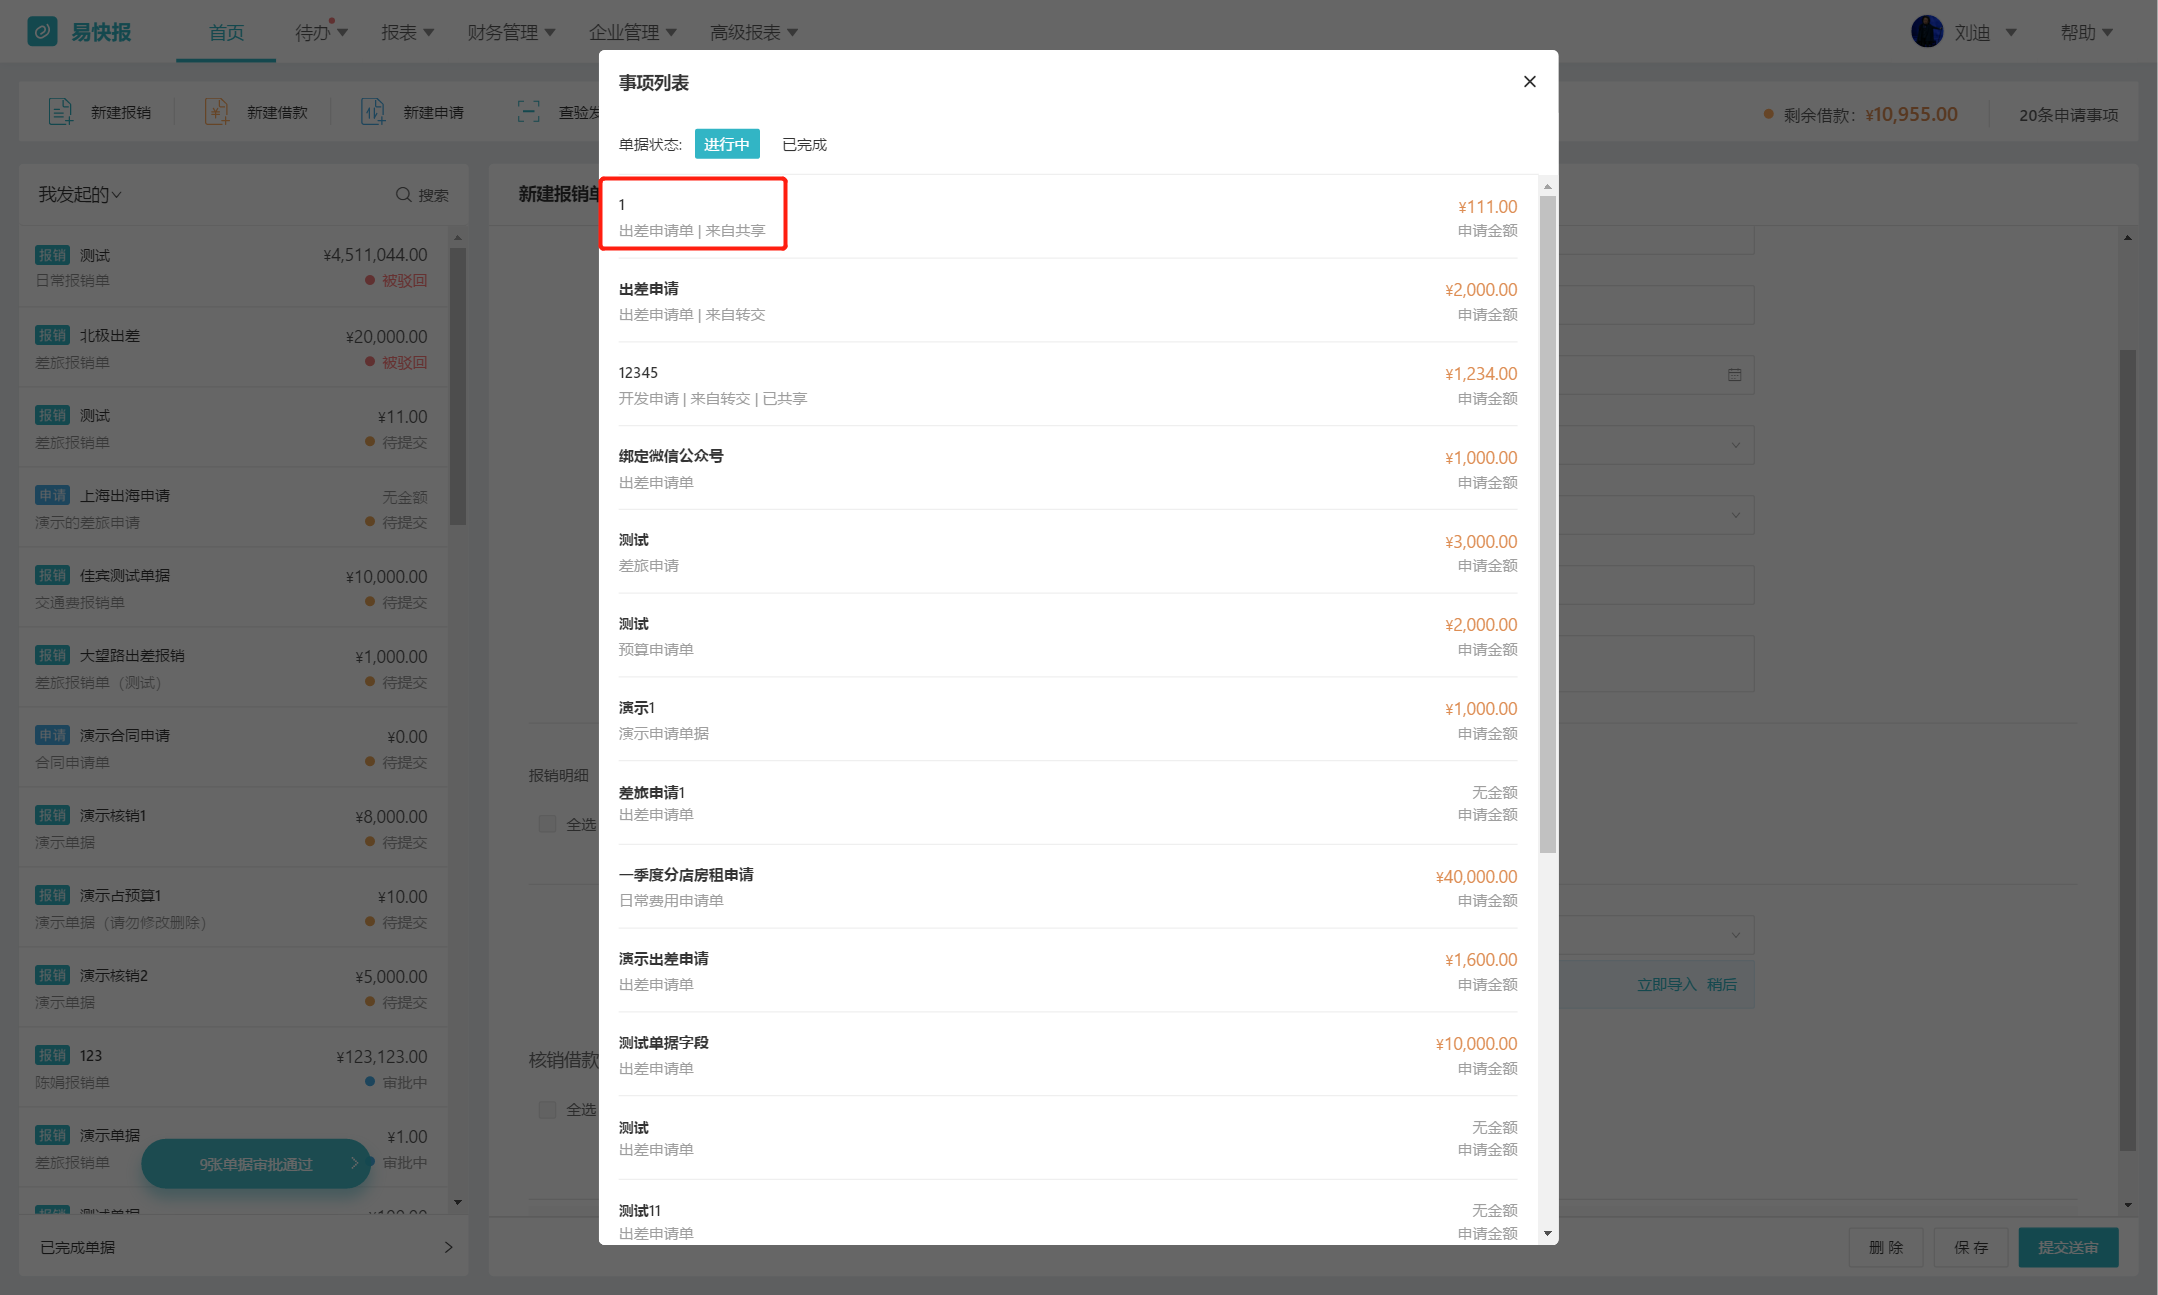2158x1295 pixels.
Task: Click the dialog list vertical scrollbar
Action: (x=1547, y=520)
